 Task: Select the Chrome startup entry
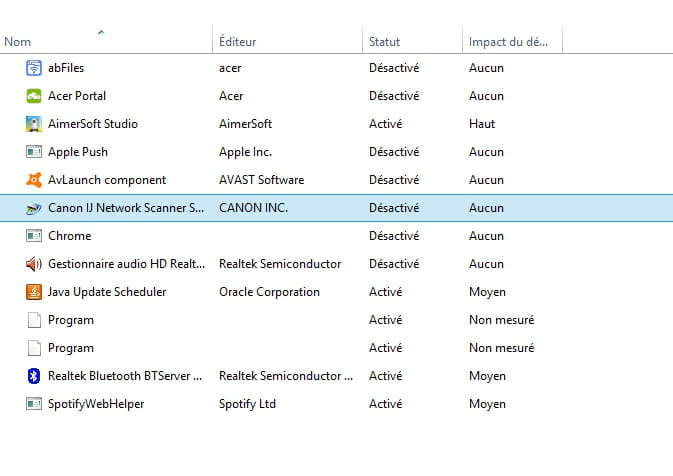pos(336,236)
